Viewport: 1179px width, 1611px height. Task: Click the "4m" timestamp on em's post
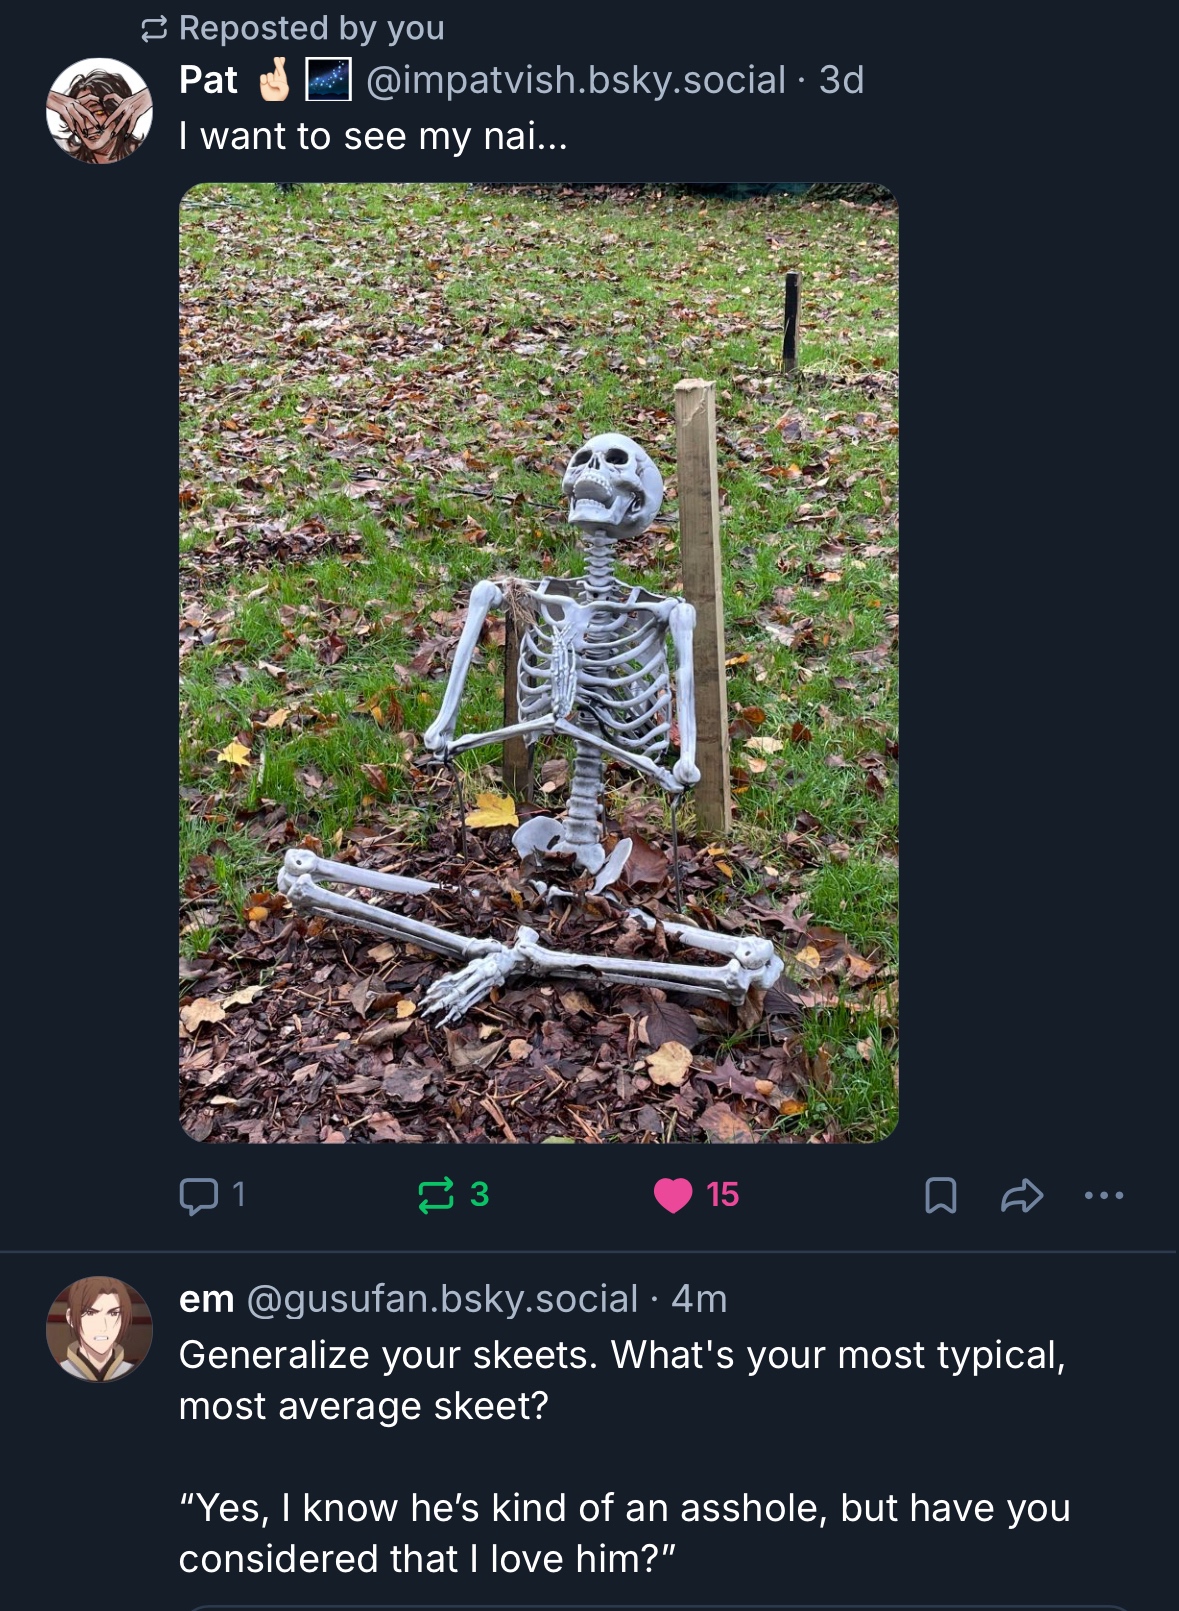pos(699,1299)
